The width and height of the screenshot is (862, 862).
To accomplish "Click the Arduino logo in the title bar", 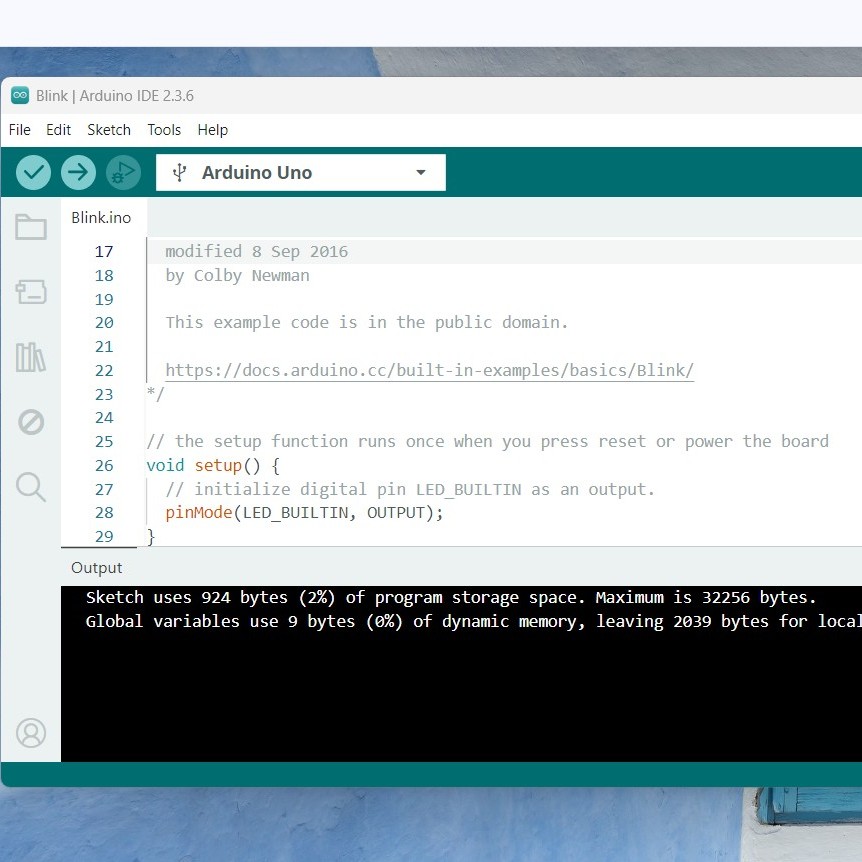I will [19, 95].
